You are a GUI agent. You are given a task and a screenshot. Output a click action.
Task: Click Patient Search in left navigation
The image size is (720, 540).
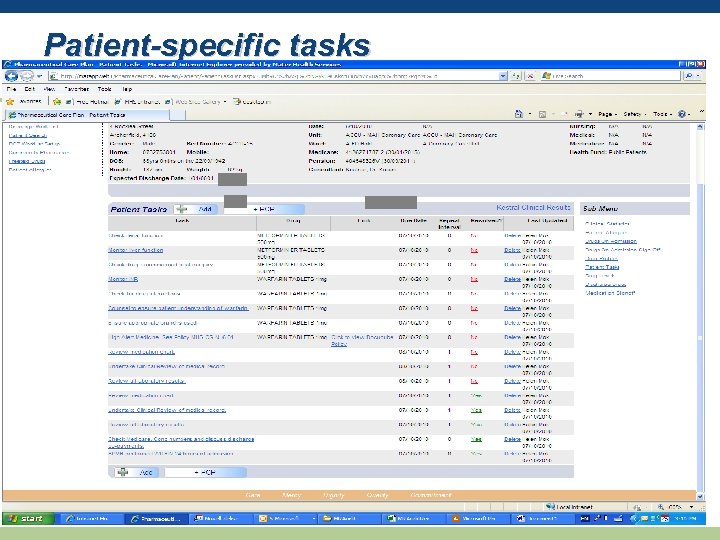28,135
